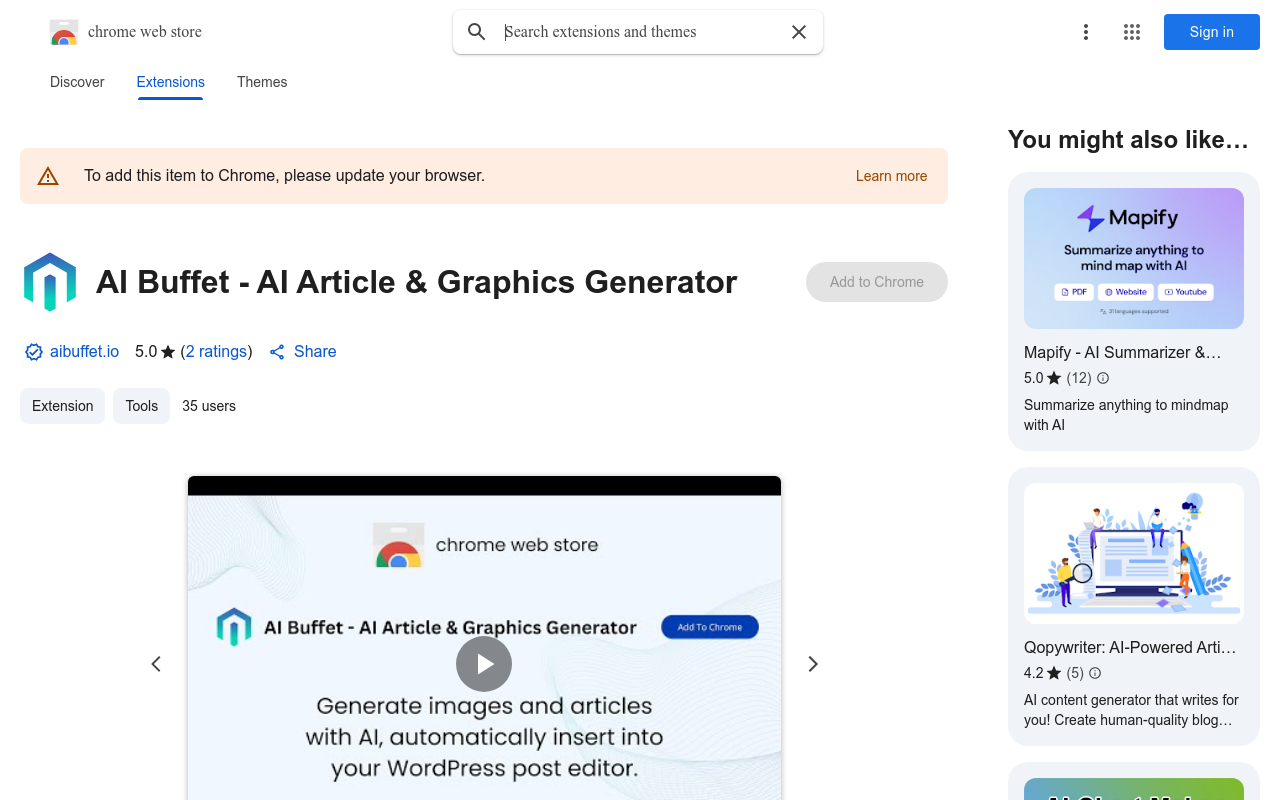
Task: Click the info icon beside Qopywriter rating
Action: click(x=1095, y=673)
